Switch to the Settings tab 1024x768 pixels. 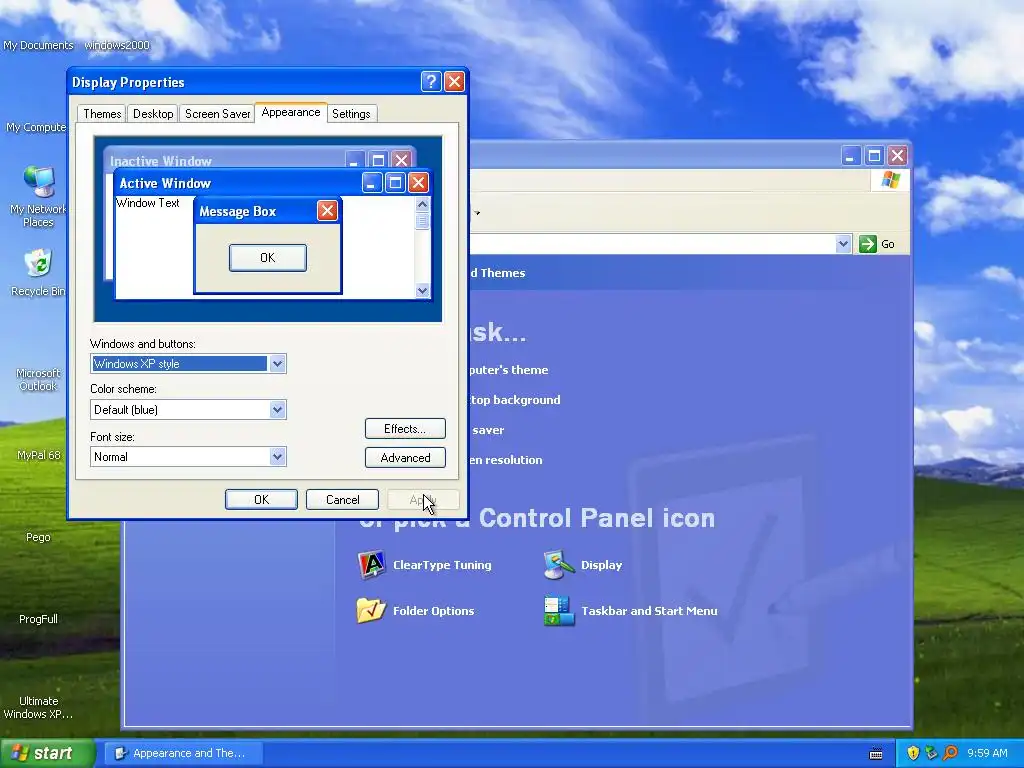(351, 114)
